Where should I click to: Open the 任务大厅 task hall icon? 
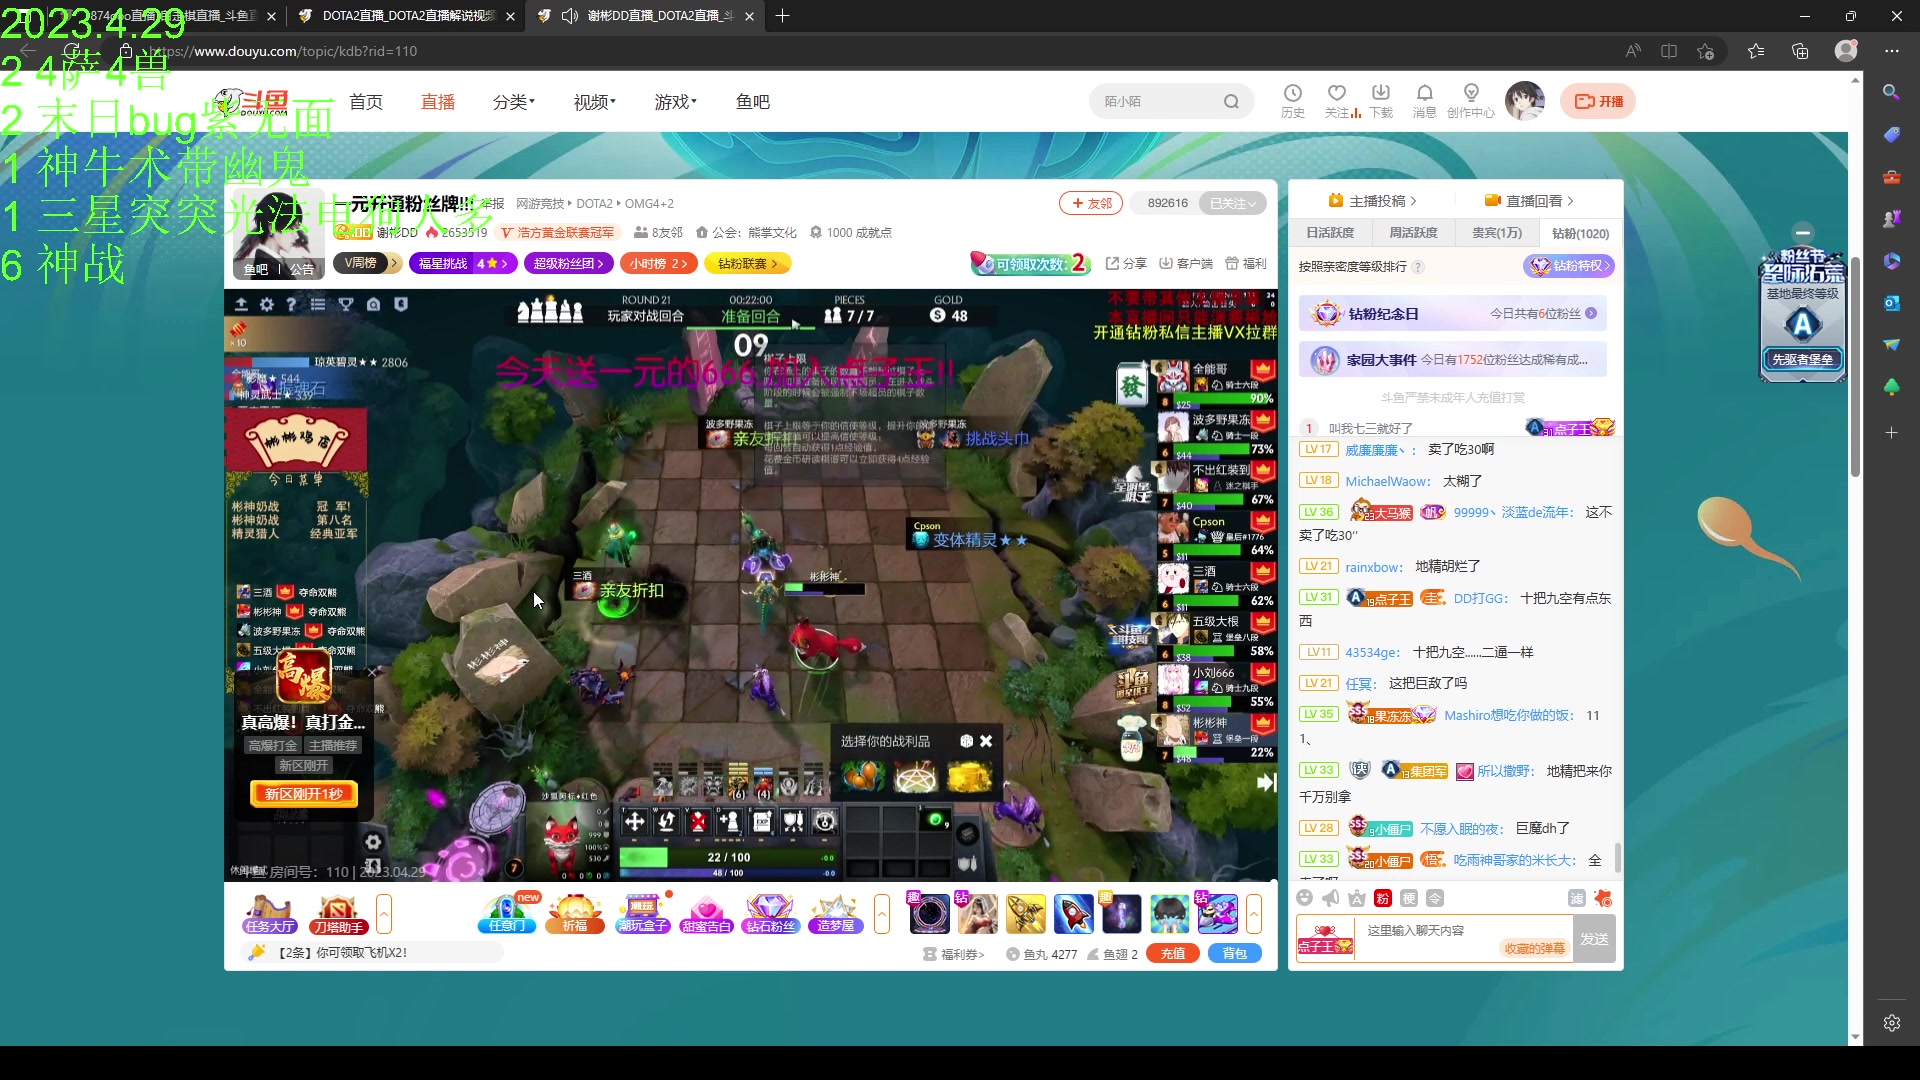(x=269, y=913)
